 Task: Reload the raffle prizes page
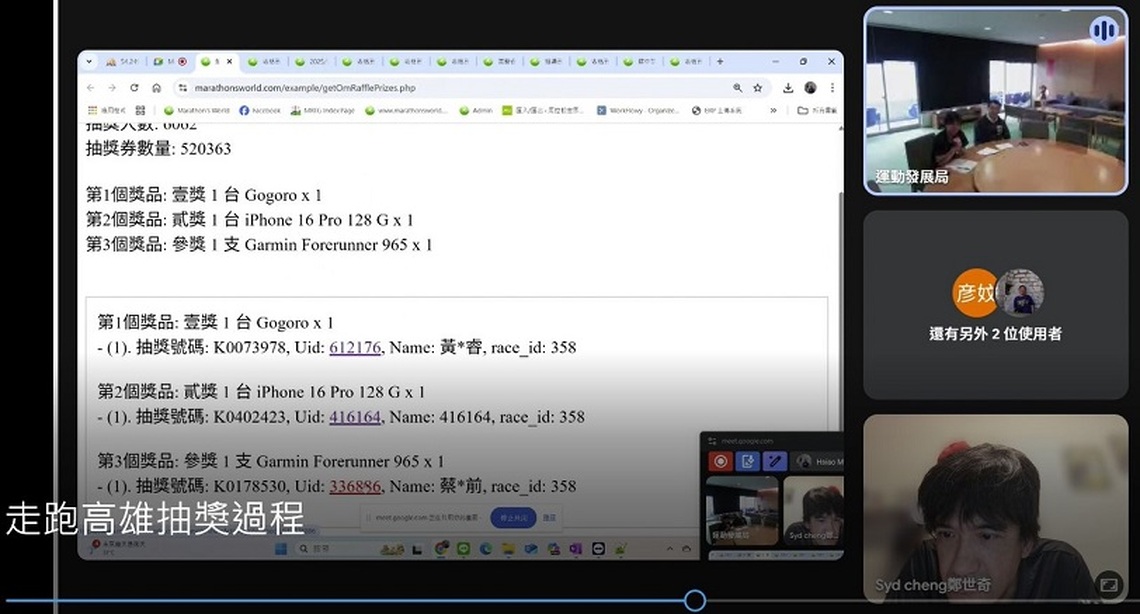point(134,88)
